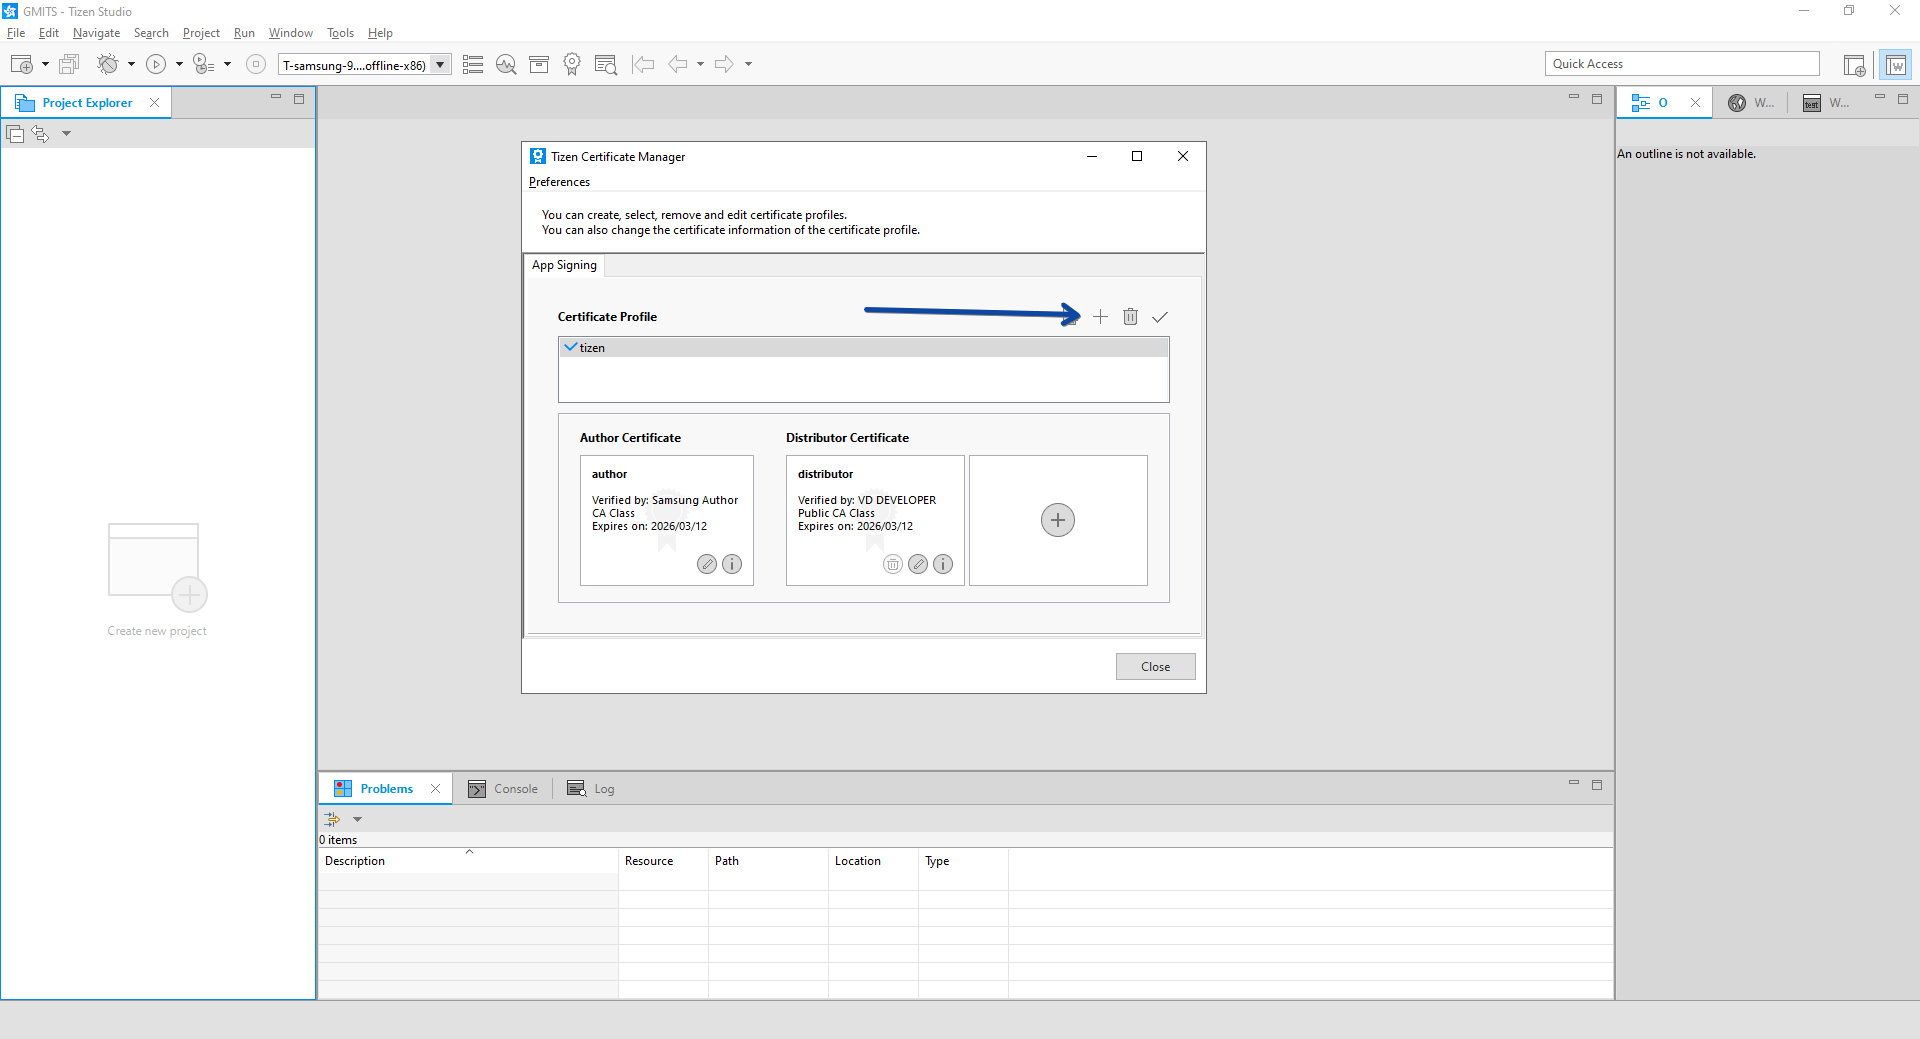
Task: Open the Project menu
Action: pyautogui.click(x=201, y=33)
